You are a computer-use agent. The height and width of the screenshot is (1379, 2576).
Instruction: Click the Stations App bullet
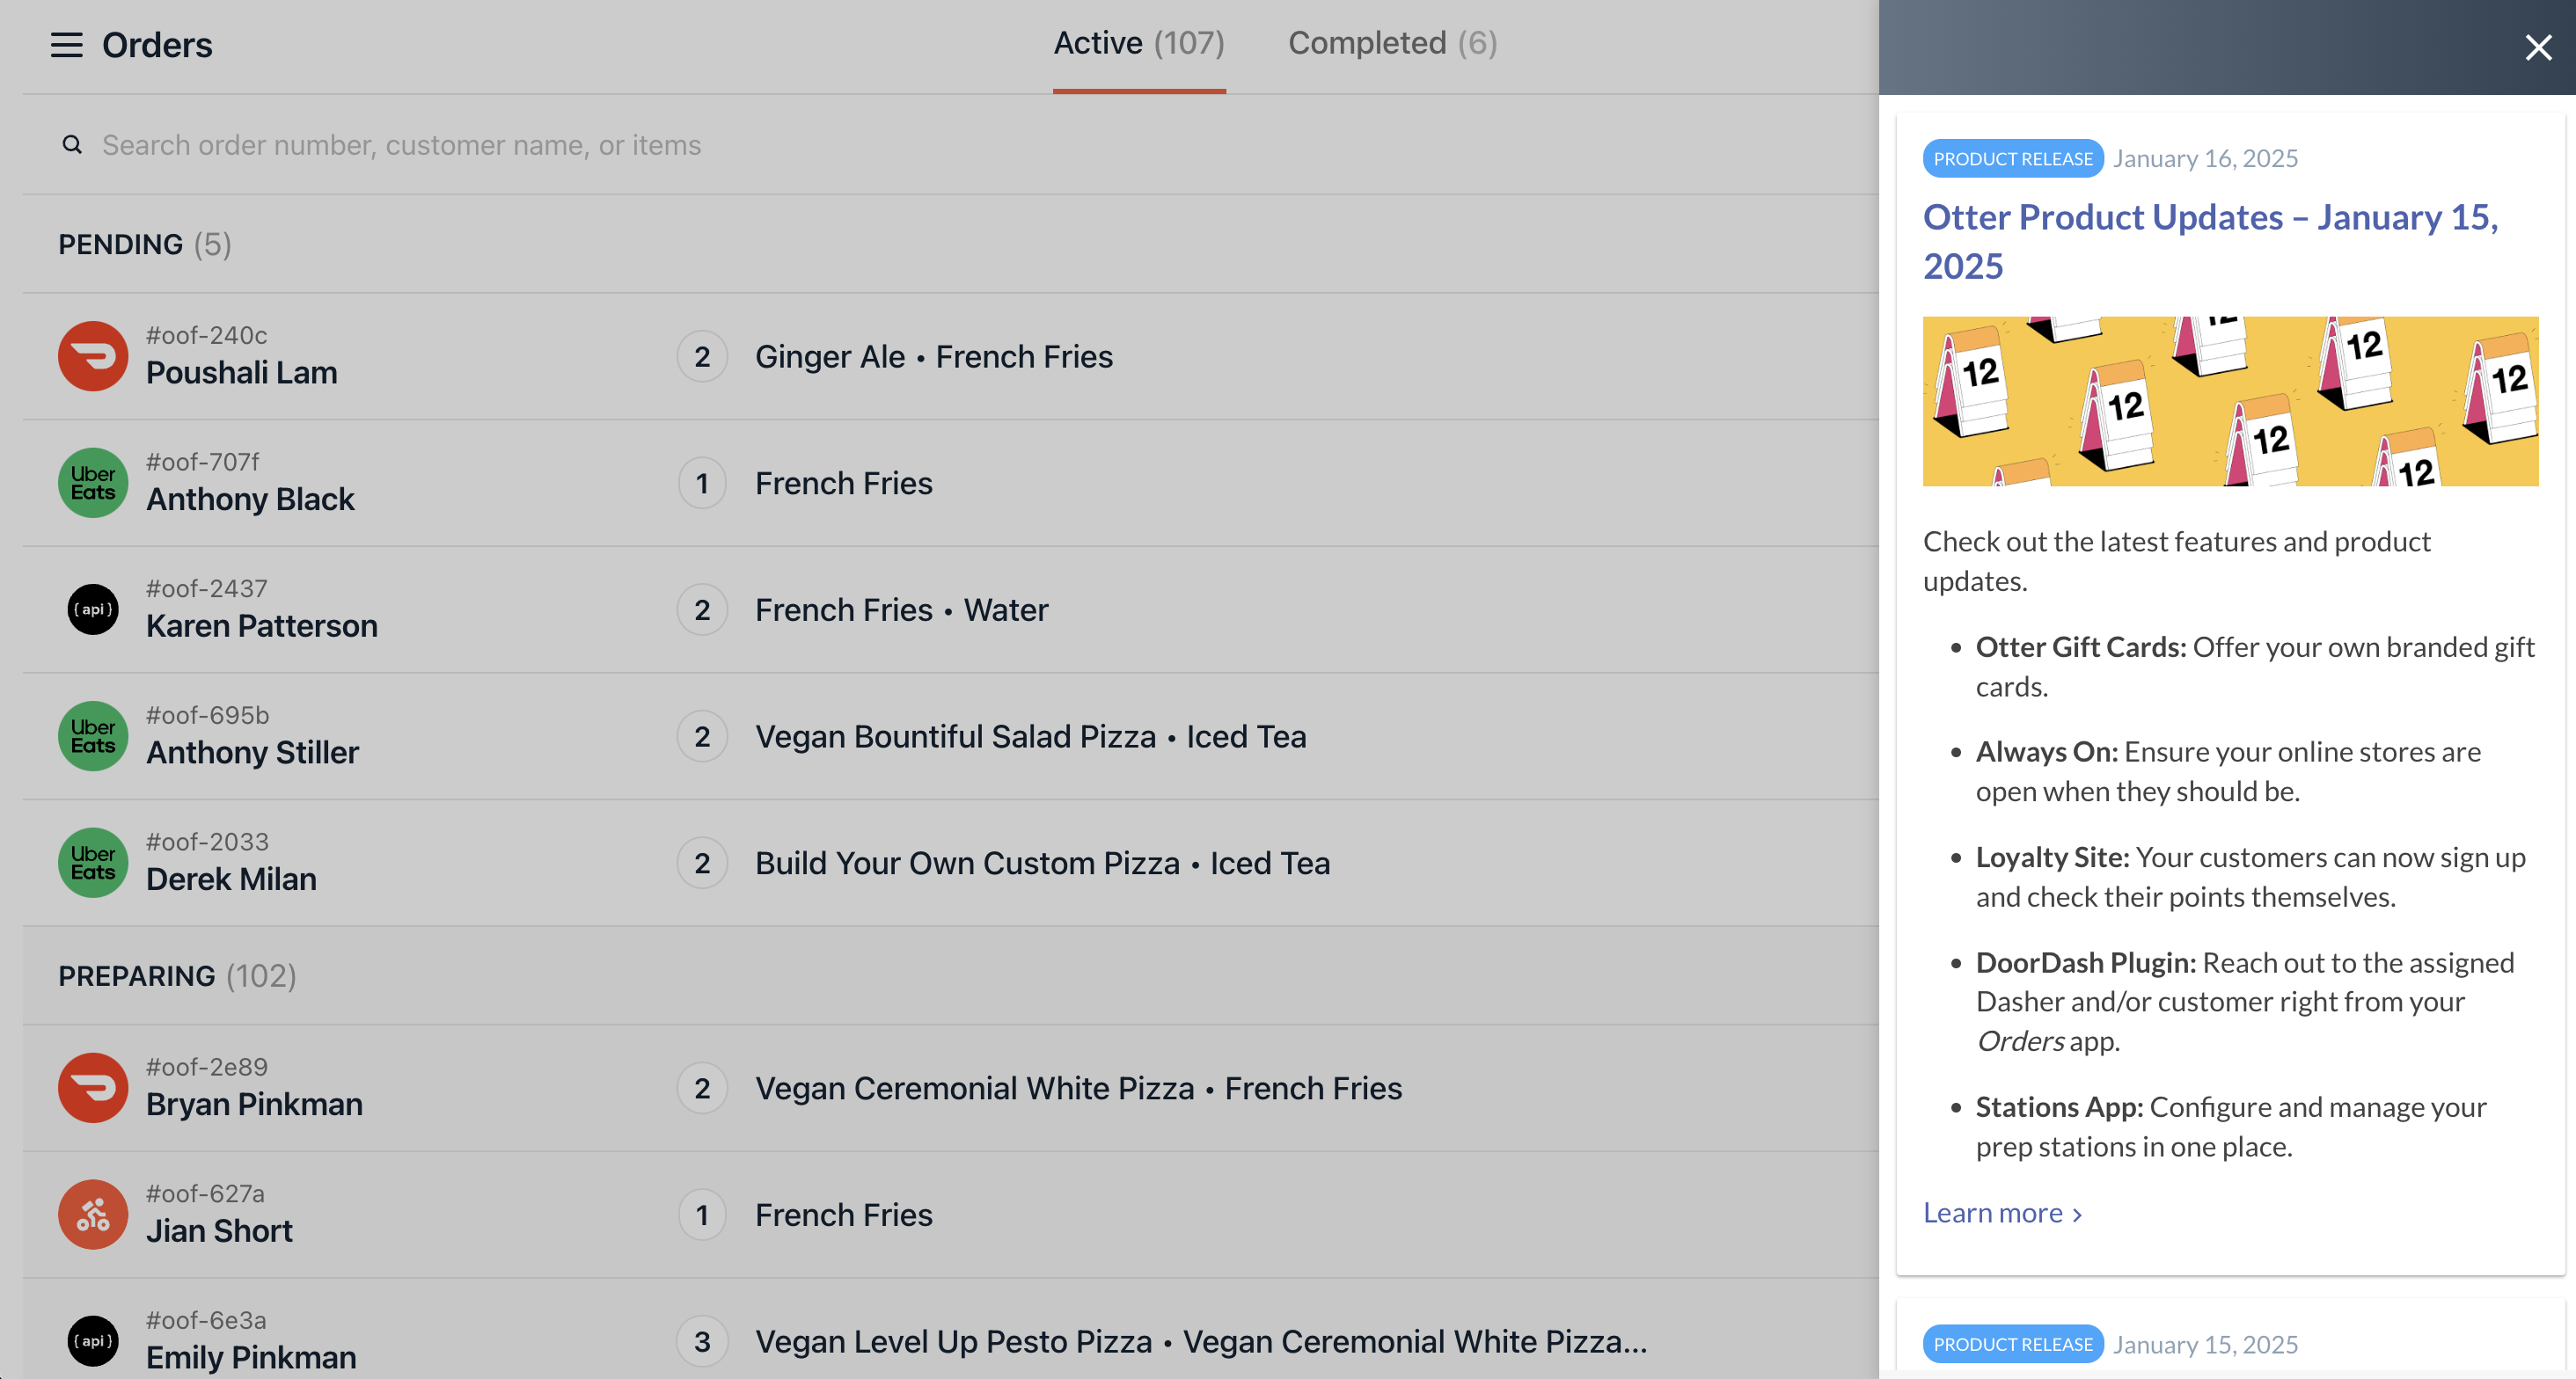[x=2230, y=1127]
